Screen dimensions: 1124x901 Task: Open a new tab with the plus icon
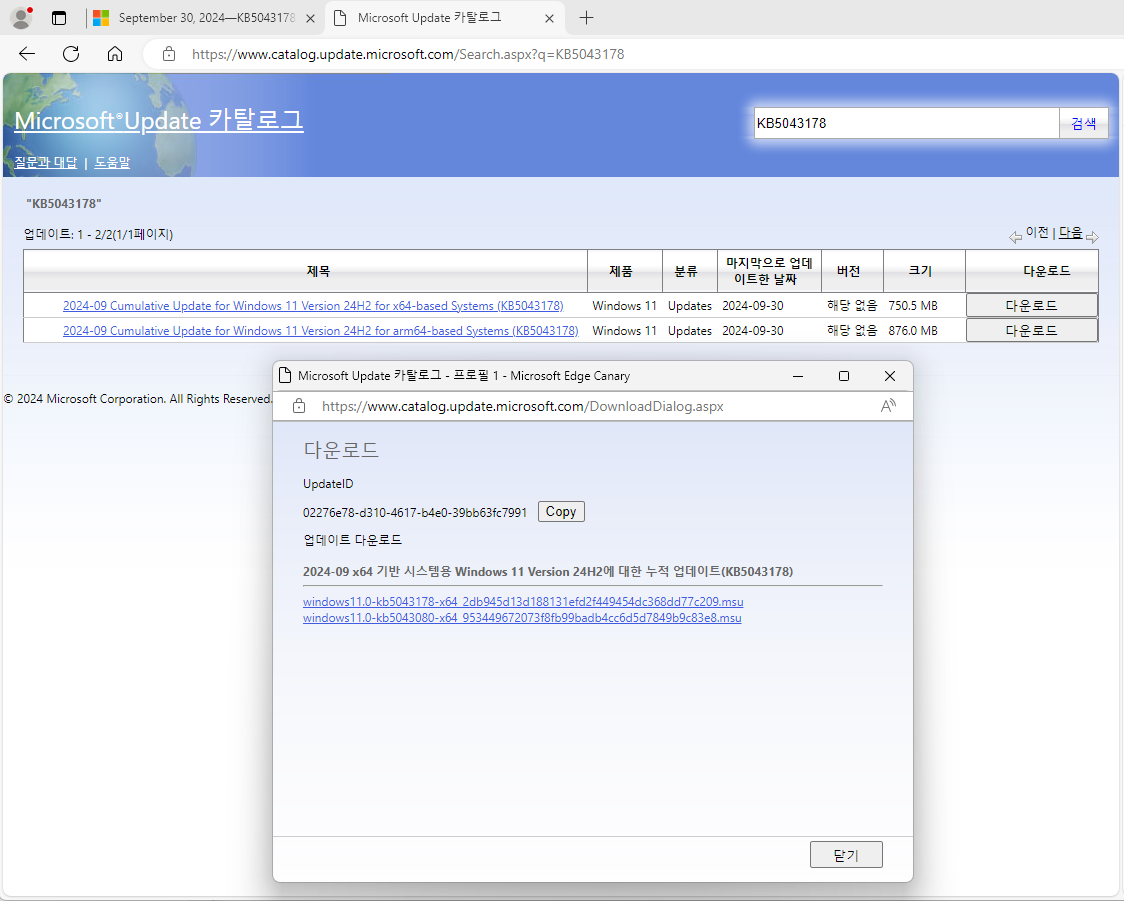[x=586, y=18]
